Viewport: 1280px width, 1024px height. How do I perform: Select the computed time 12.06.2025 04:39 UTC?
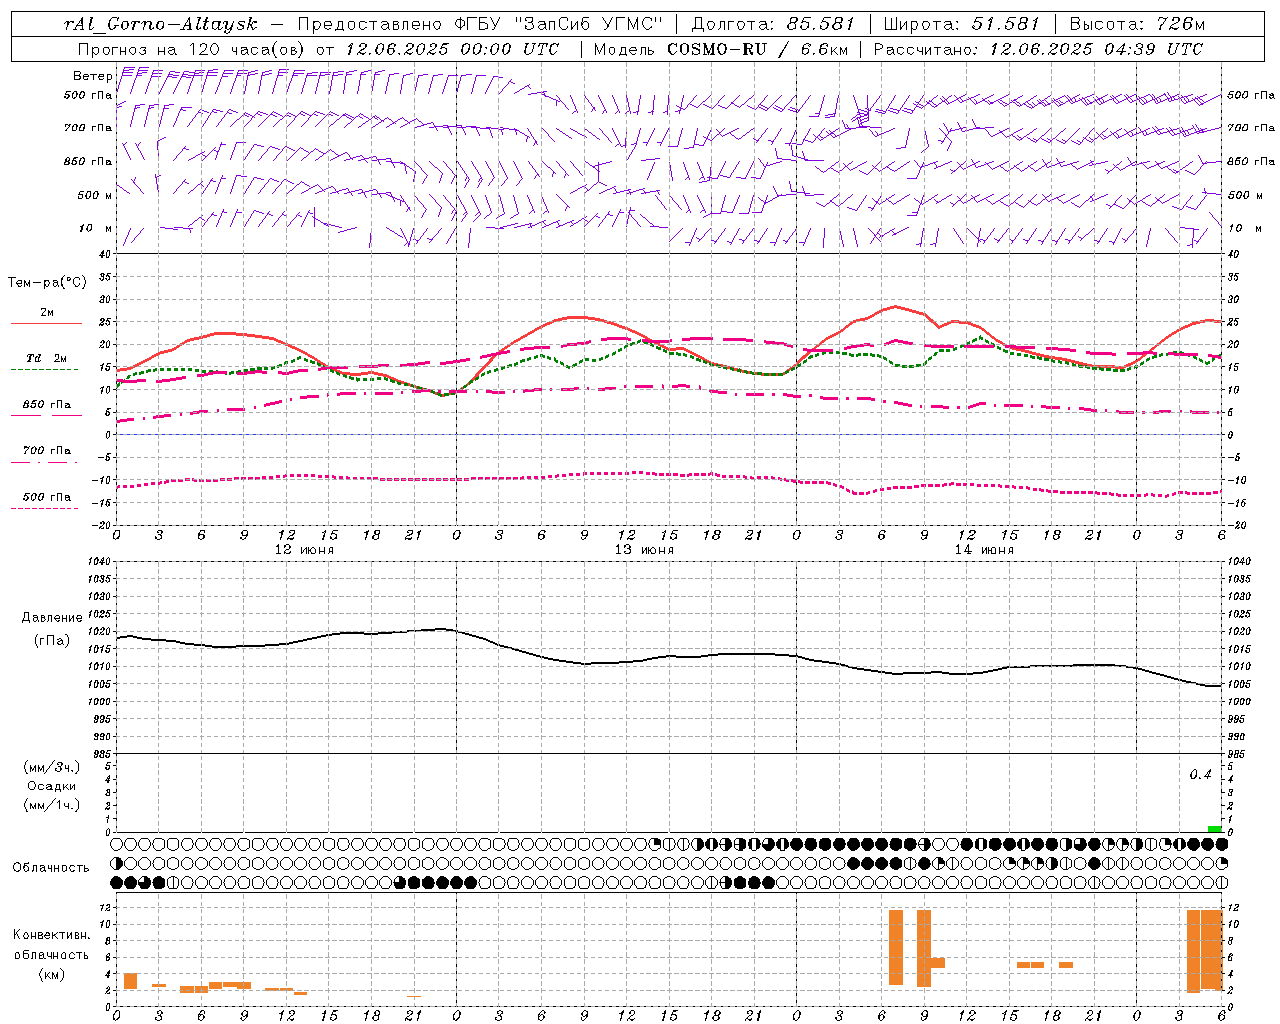[1096, 49]
